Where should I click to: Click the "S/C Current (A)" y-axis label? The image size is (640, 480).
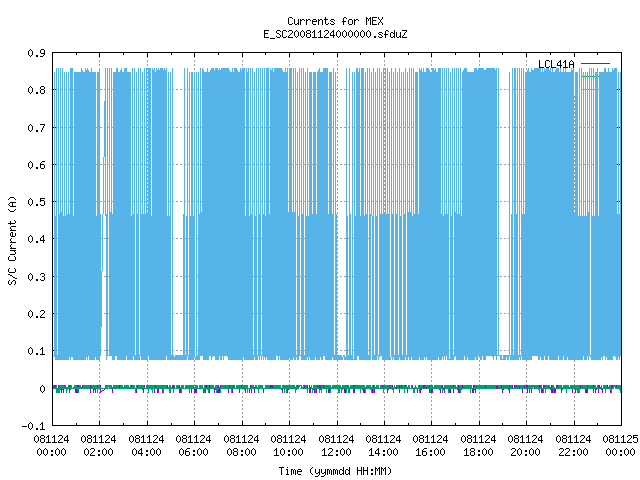coord(13,241)
